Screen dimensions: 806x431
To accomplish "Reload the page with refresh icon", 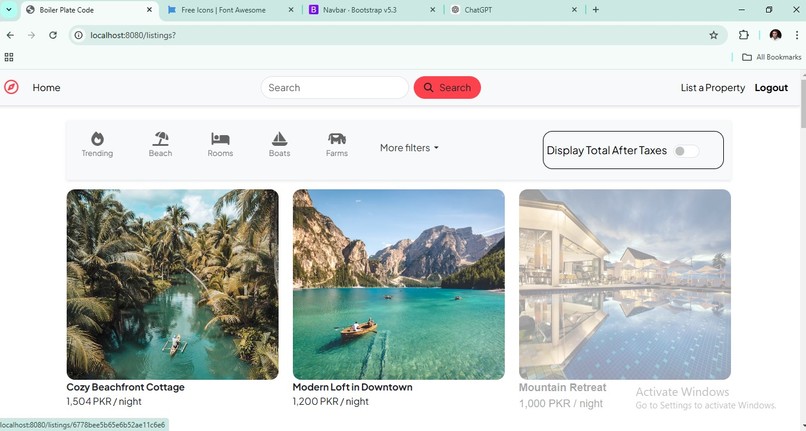I will point(53,35).
